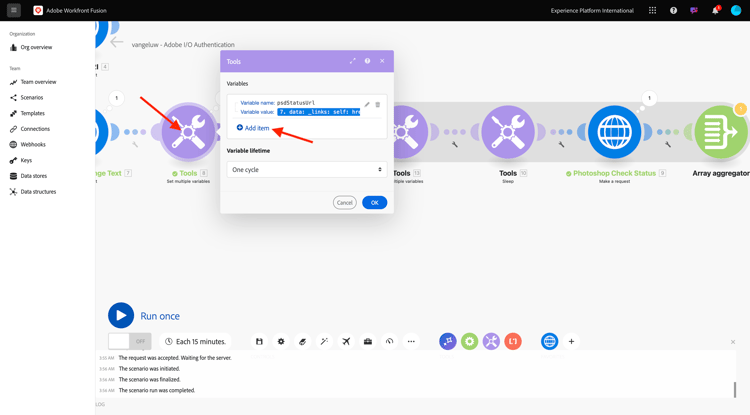750x415 pixels.
Task: Click the Explain flow airplane icon
Action: pos(346,341)
